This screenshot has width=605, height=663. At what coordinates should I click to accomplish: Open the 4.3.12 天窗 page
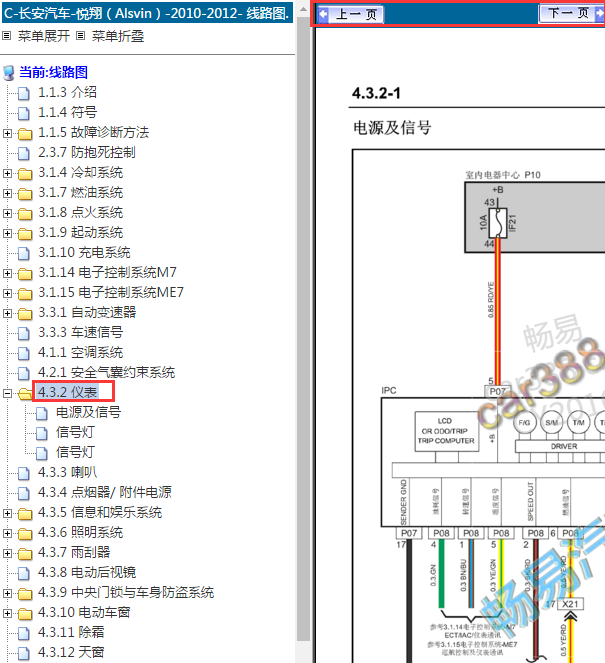(x=71, y=652)
